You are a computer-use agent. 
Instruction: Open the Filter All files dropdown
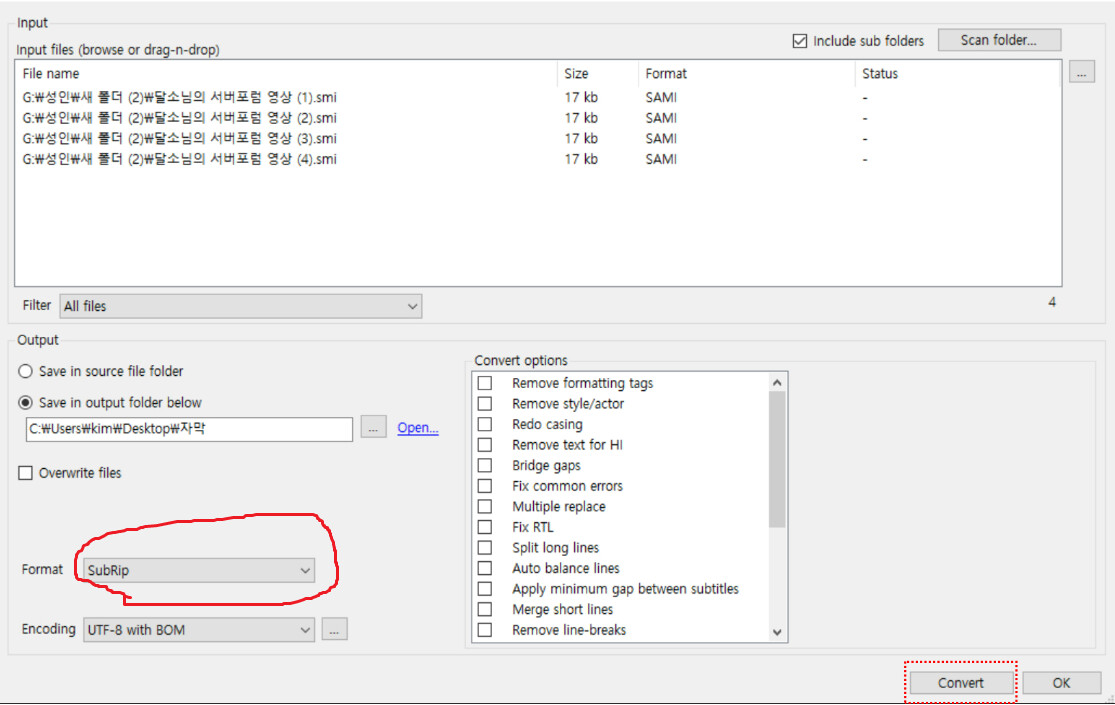click(x=240, y=307)
